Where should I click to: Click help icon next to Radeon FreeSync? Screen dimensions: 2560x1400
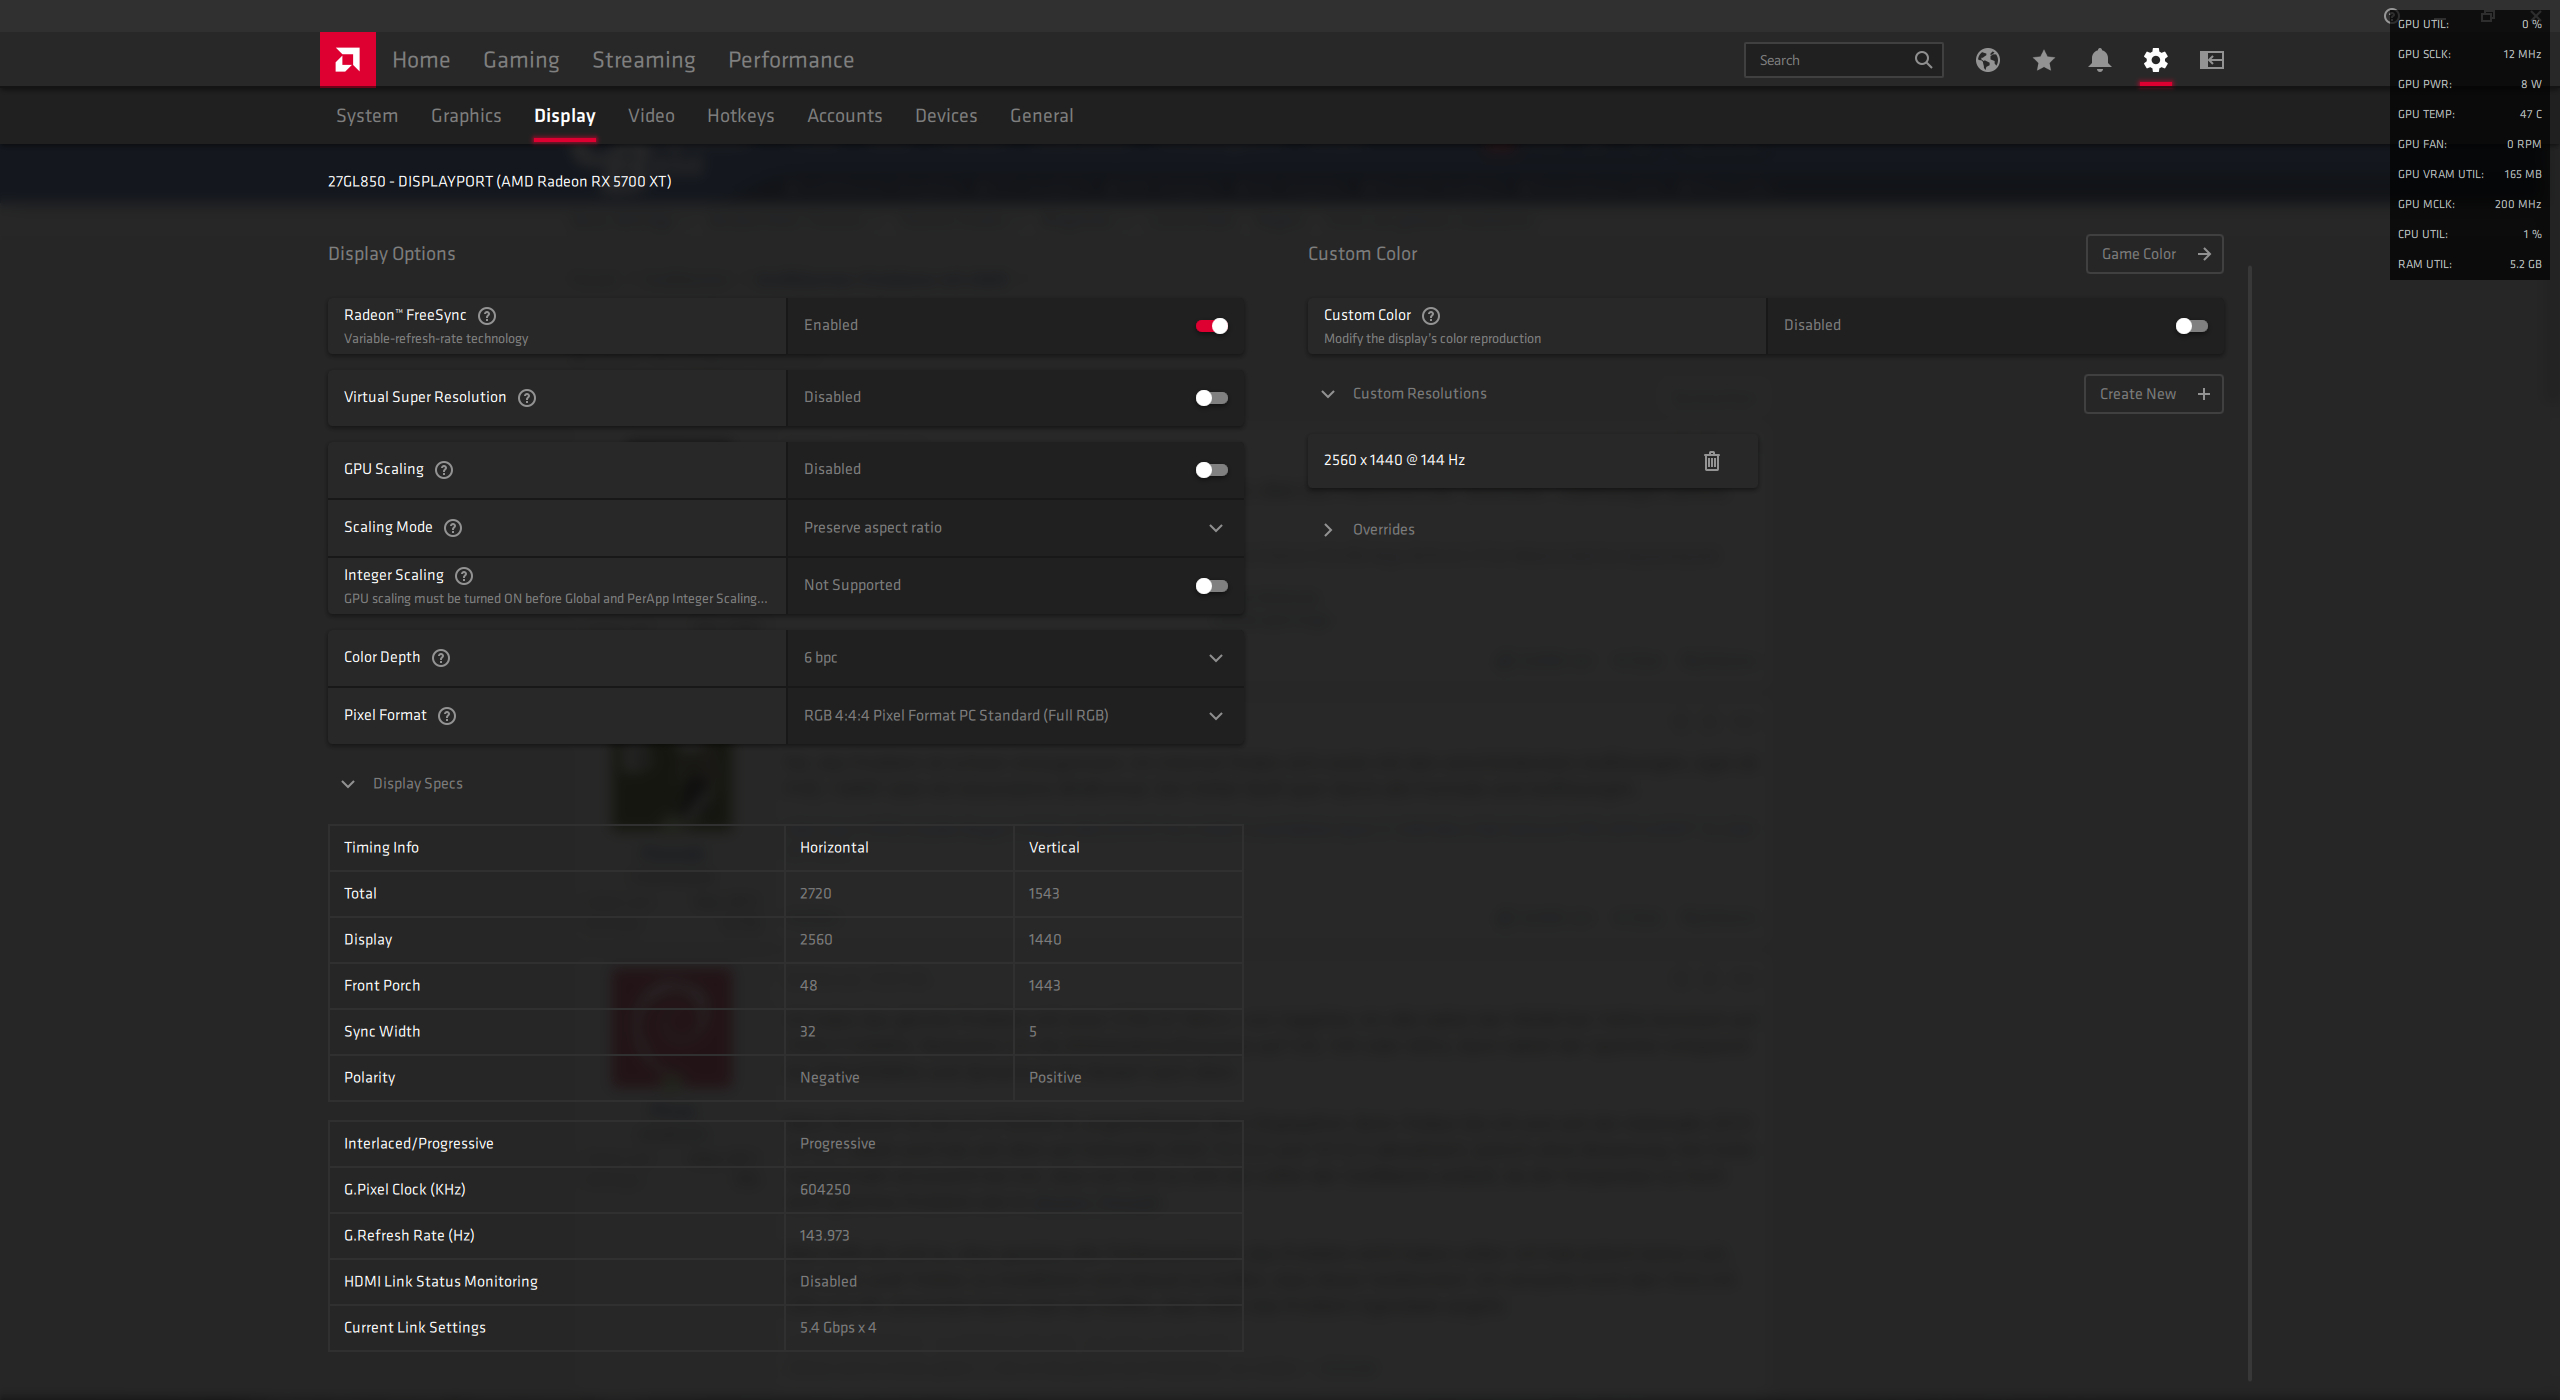[487, 316]
